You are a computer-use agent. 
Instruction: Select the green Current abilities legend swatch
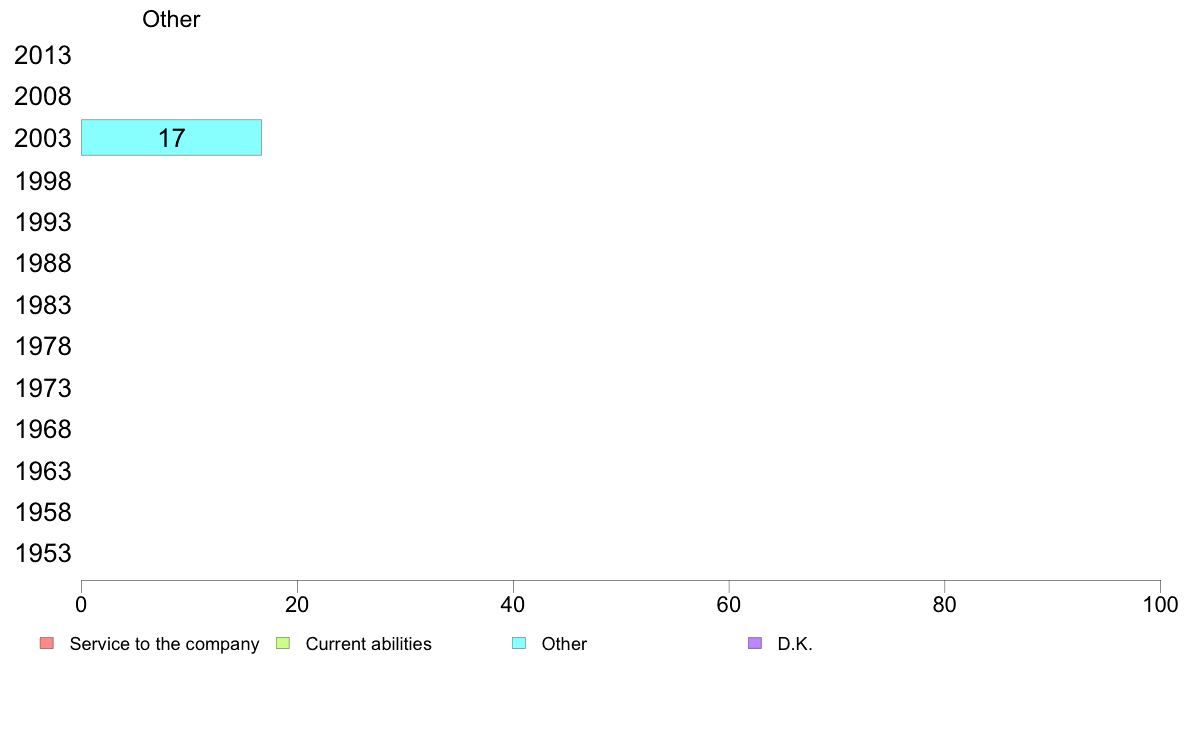click(283, 644)
